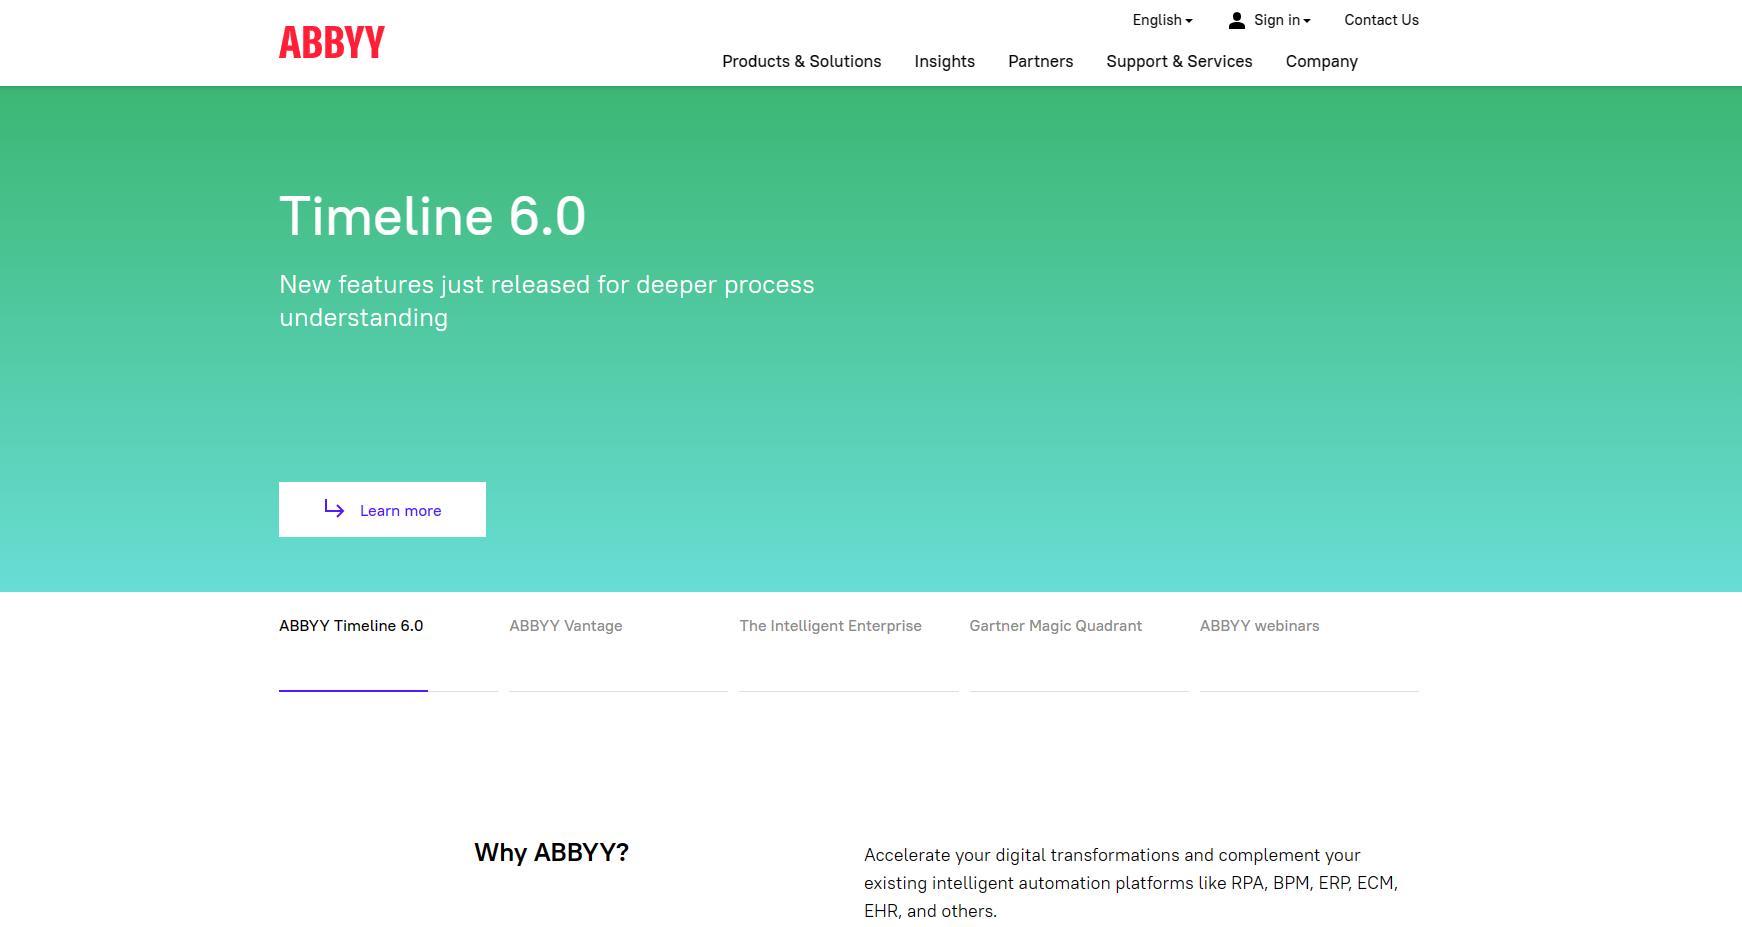Viewport: 1742px width, 927px height.
Task: Click the red ABBYY logo
Action: click(x=331, y=42)
